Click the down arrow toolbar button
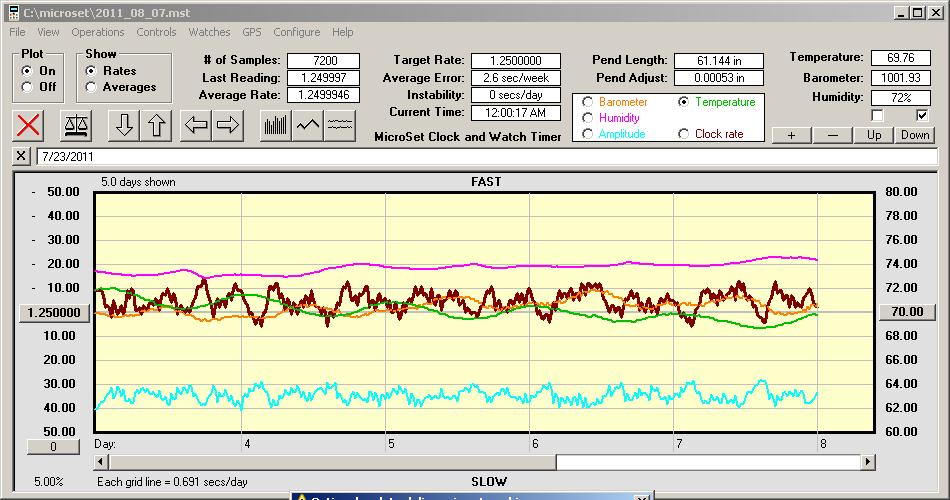Viewport: 950px width, 500px height. (x=124, y=125)
